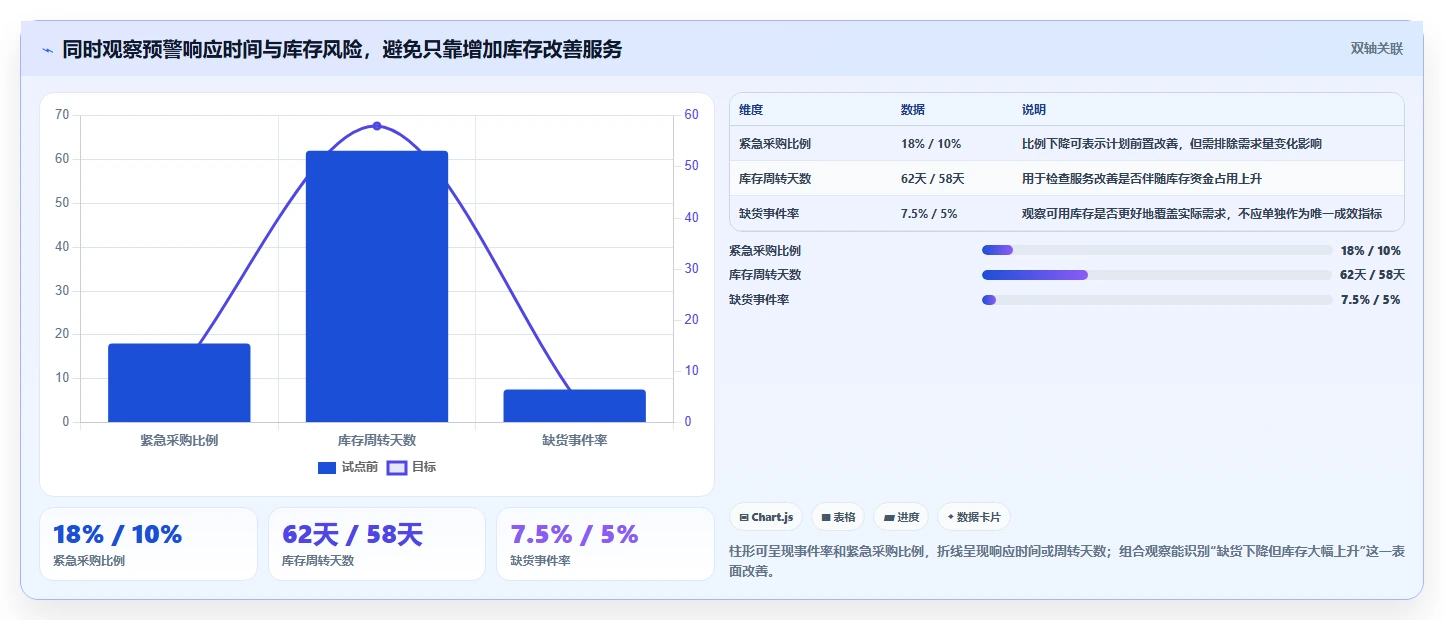Click the 数据 table column header

[x=913, y=110]
